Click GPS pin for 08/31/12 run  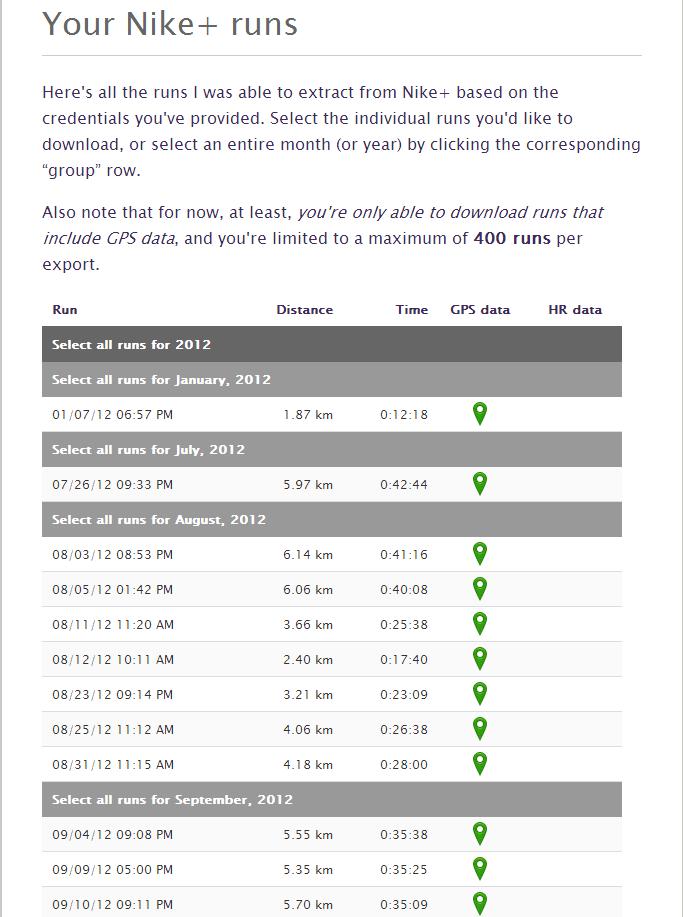click(x=480, y=763)
